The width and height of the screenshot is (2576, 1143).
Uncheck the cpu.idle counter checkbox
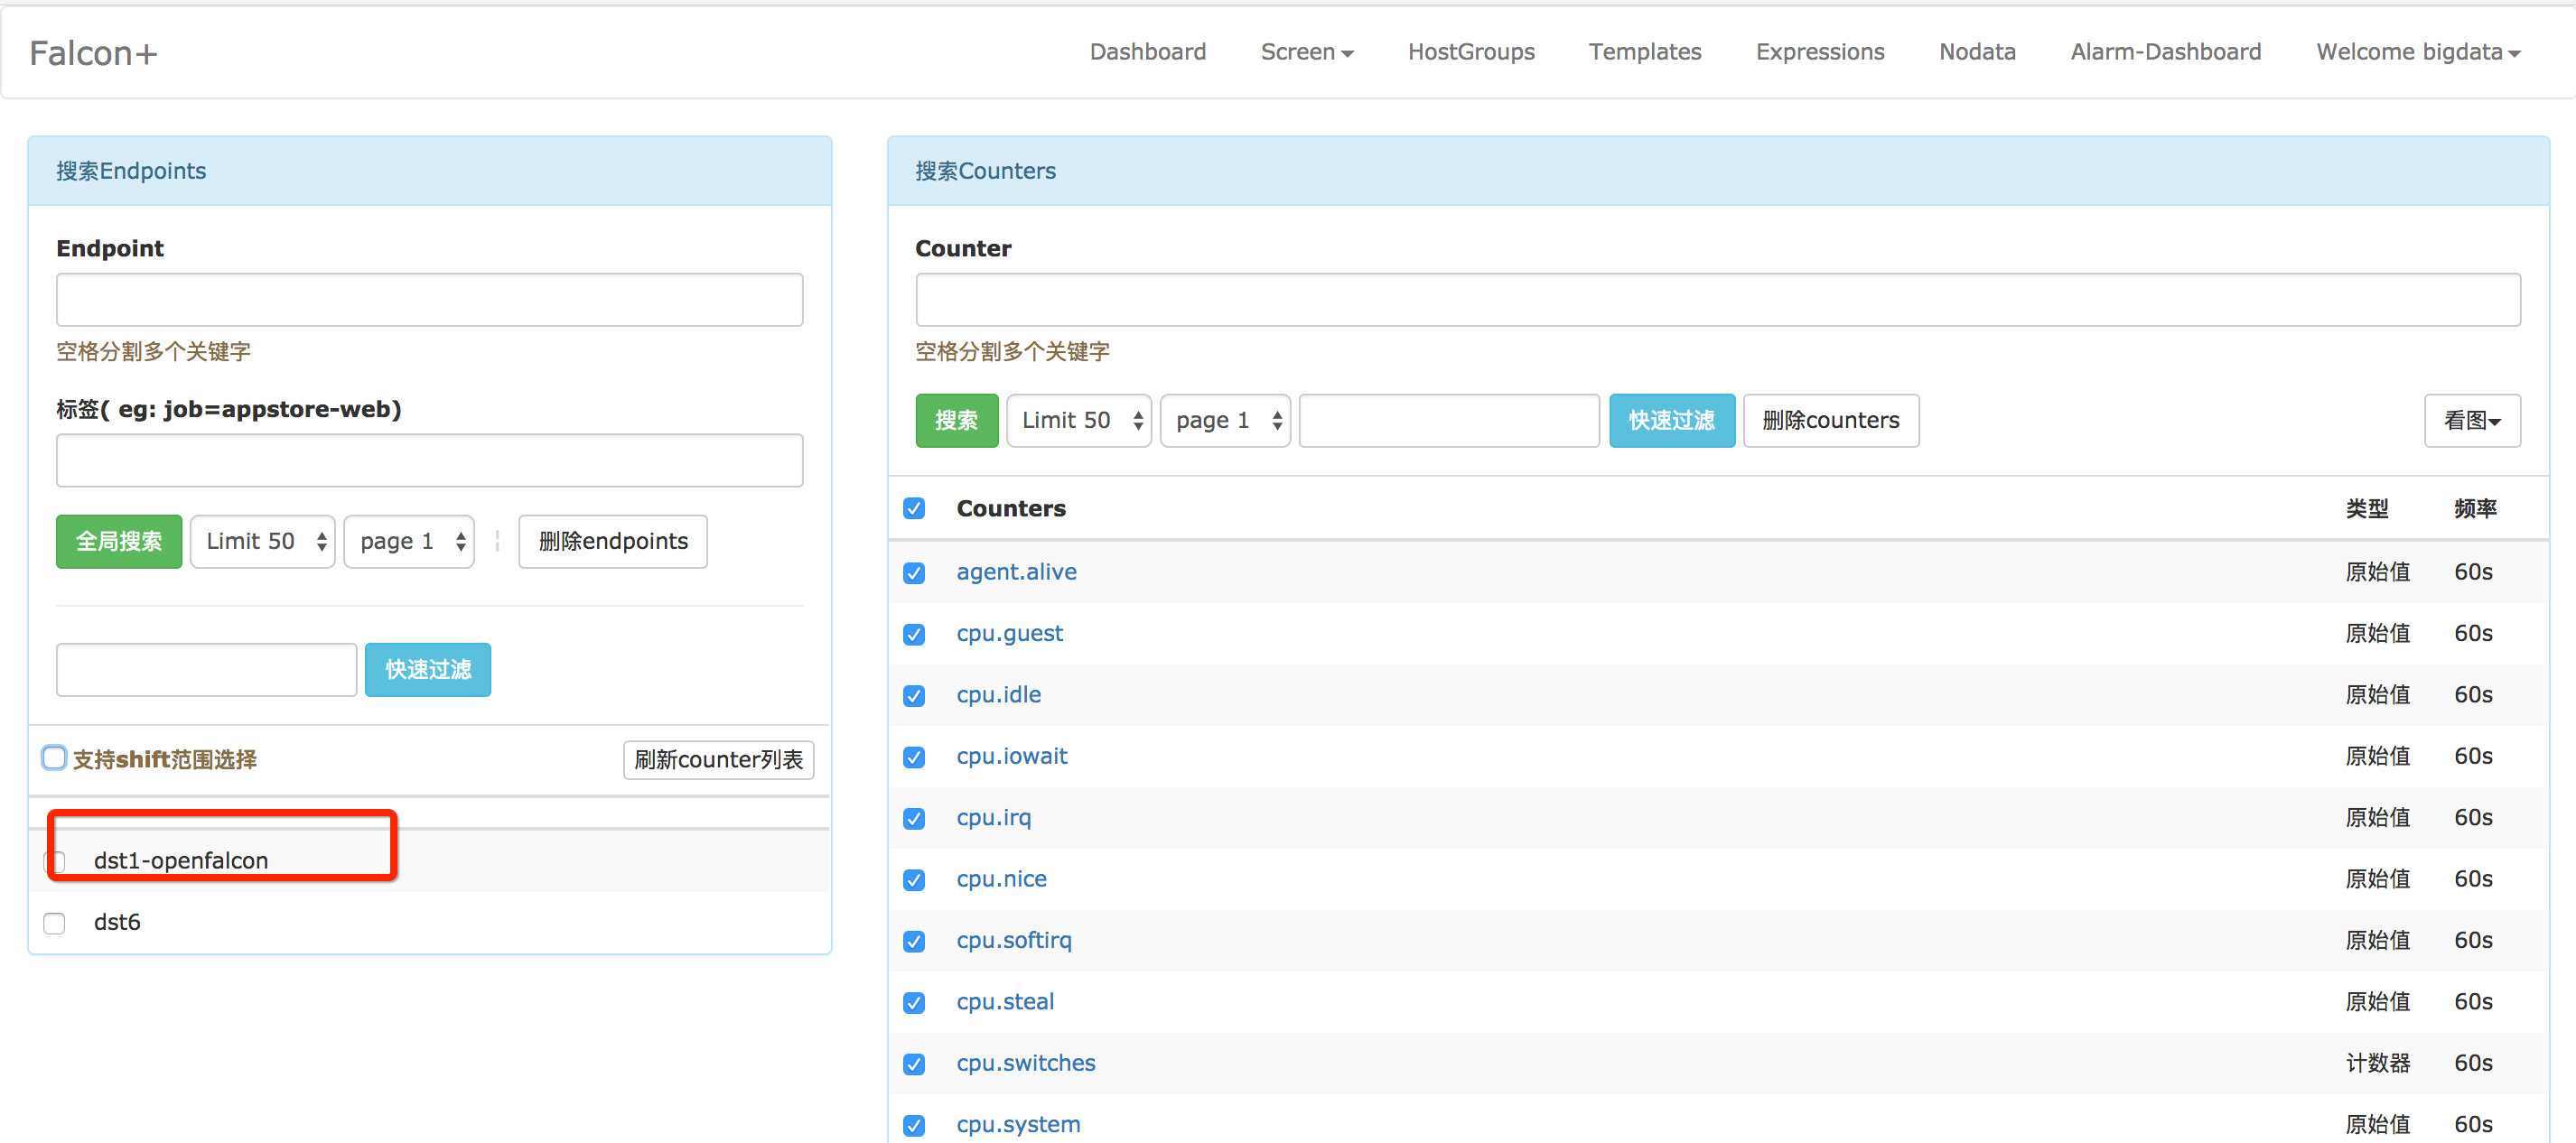(914, 696)
